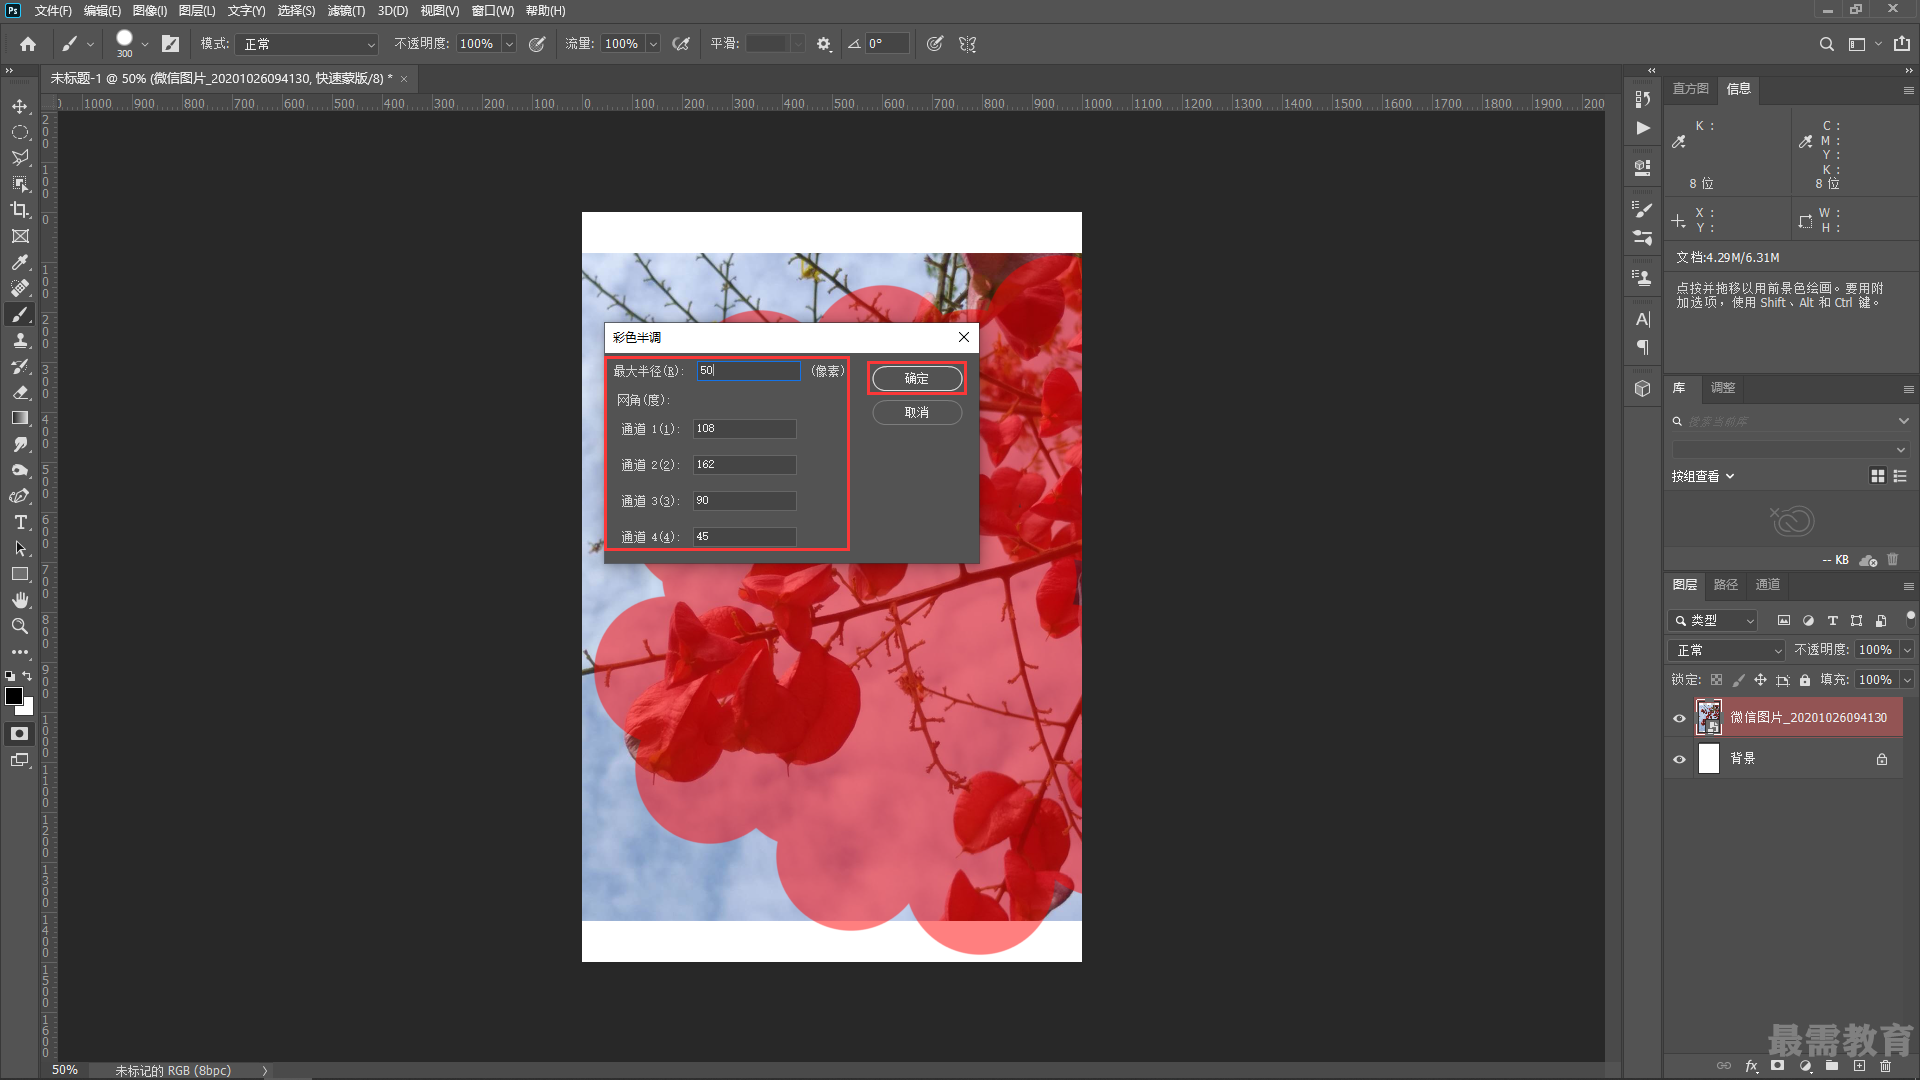
Task: Click 确定 in 彩色半调 dialog
Action: pyautogui.click(x=917, y=378)
